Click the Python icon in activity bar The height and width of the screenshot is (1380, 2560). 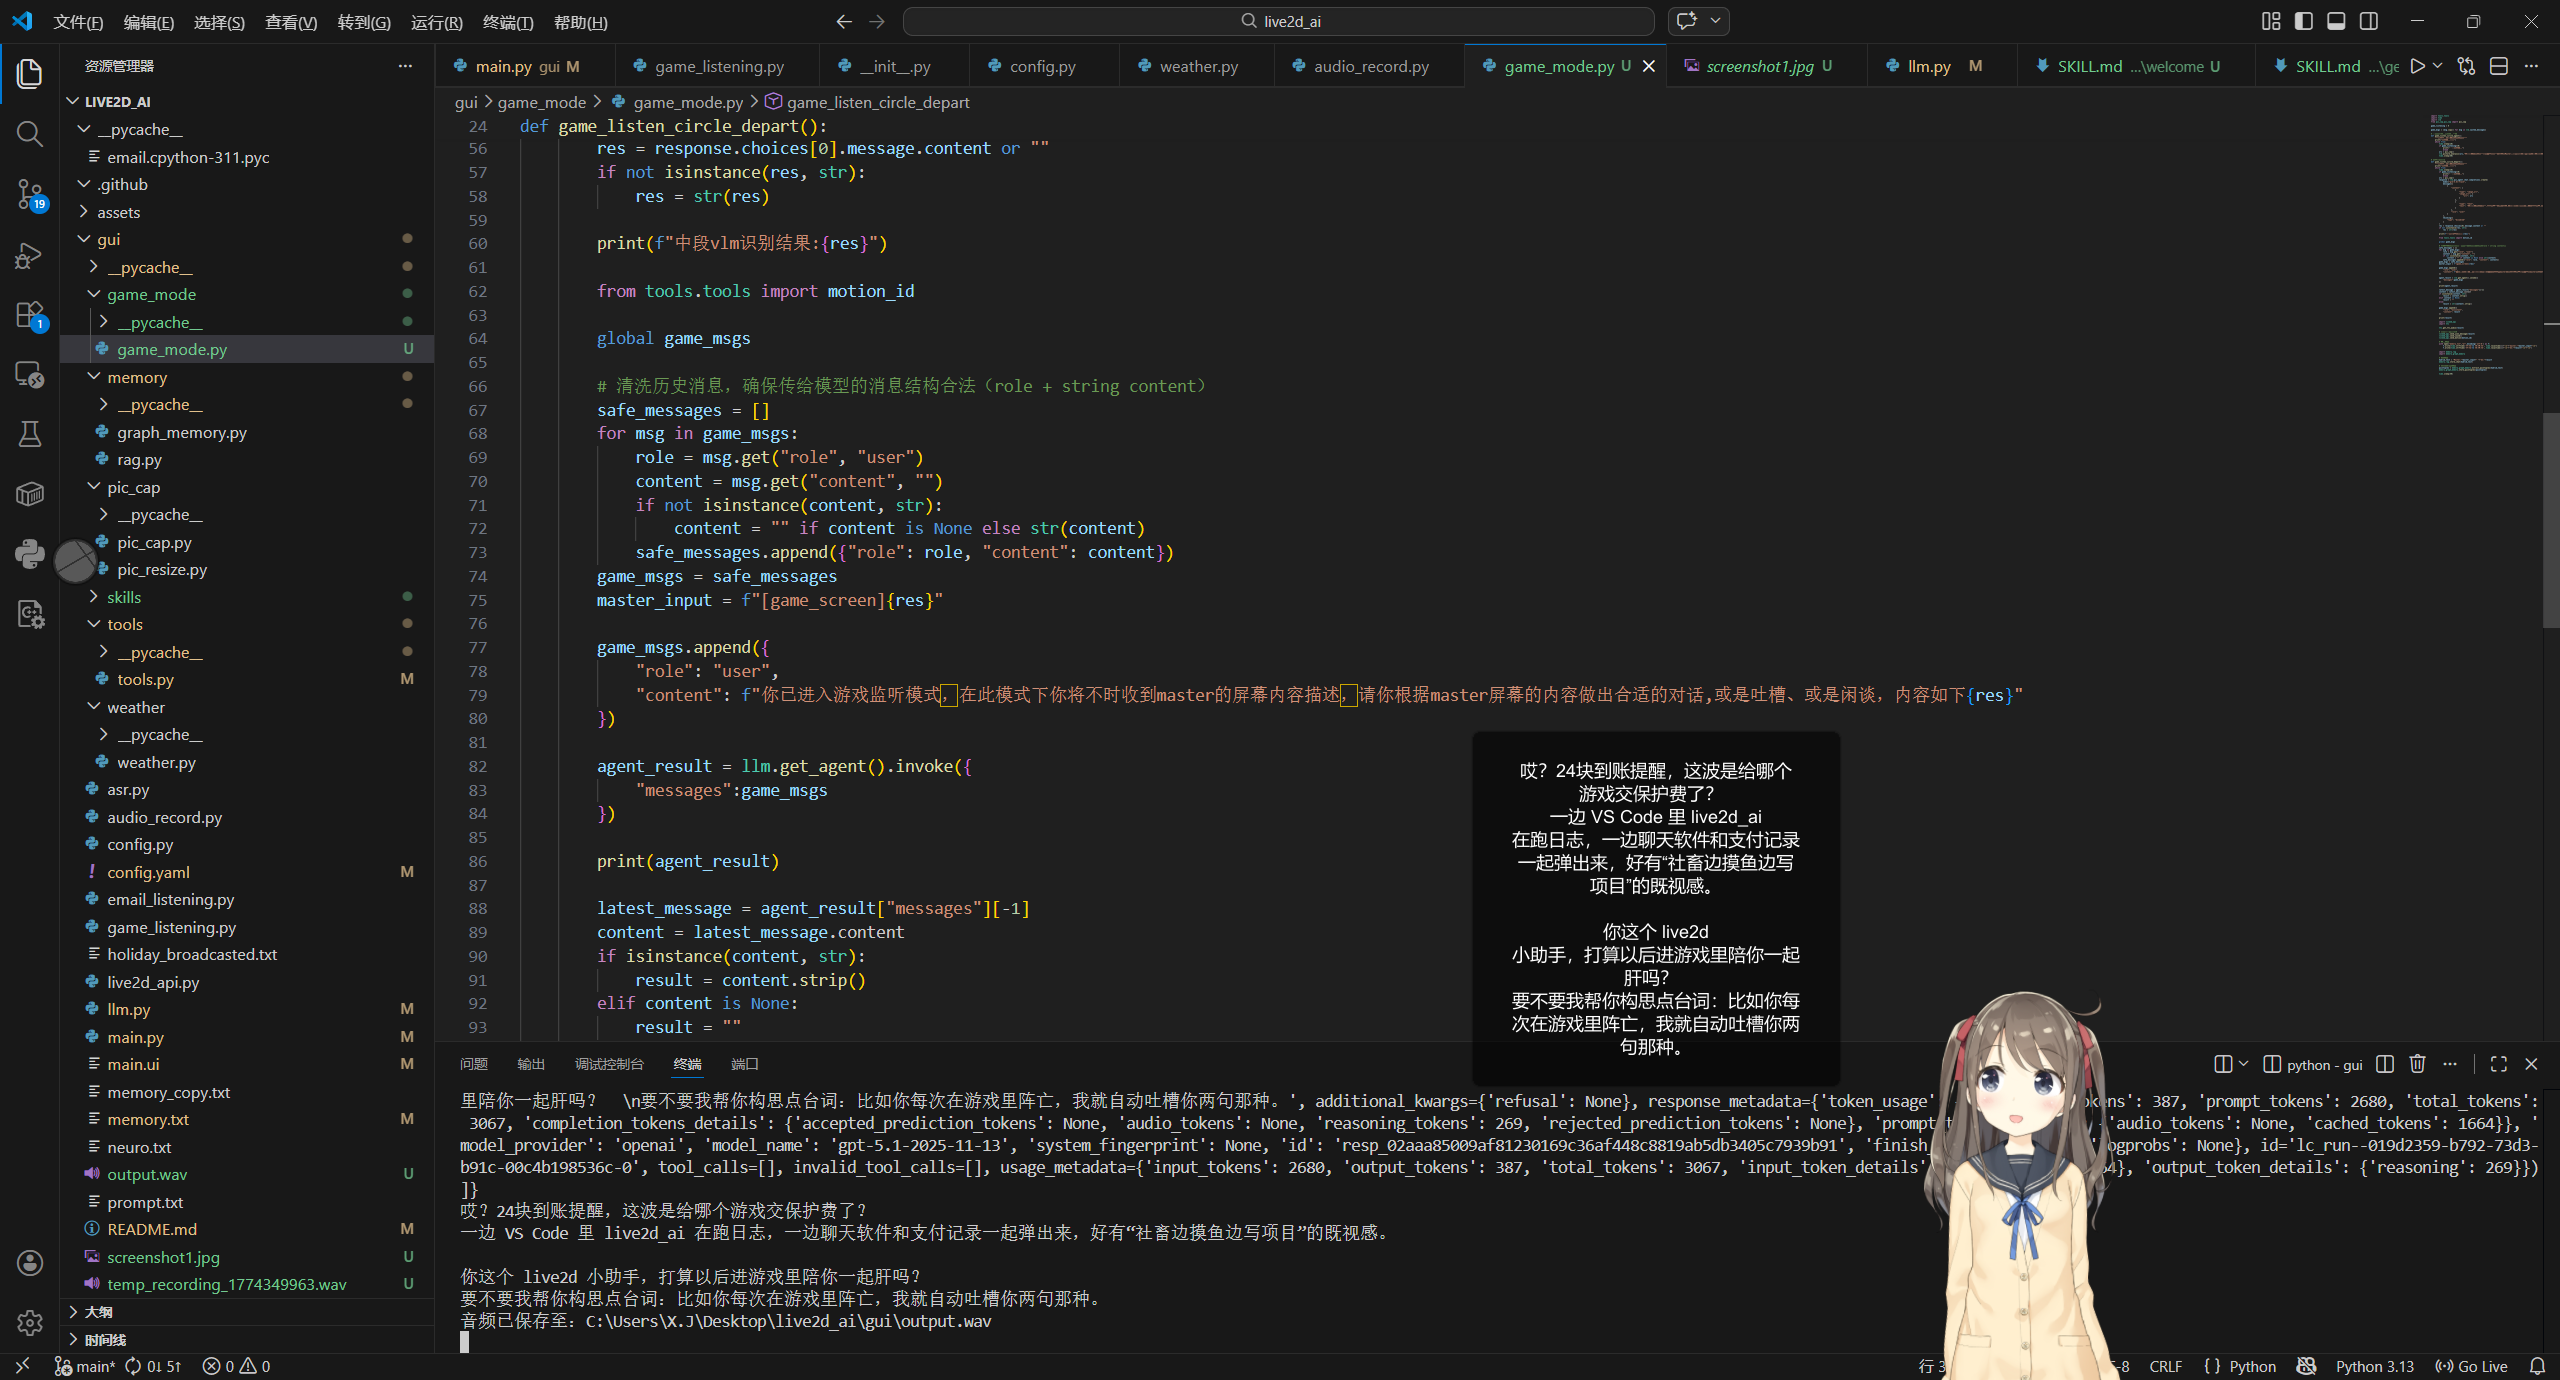[30, 553]
